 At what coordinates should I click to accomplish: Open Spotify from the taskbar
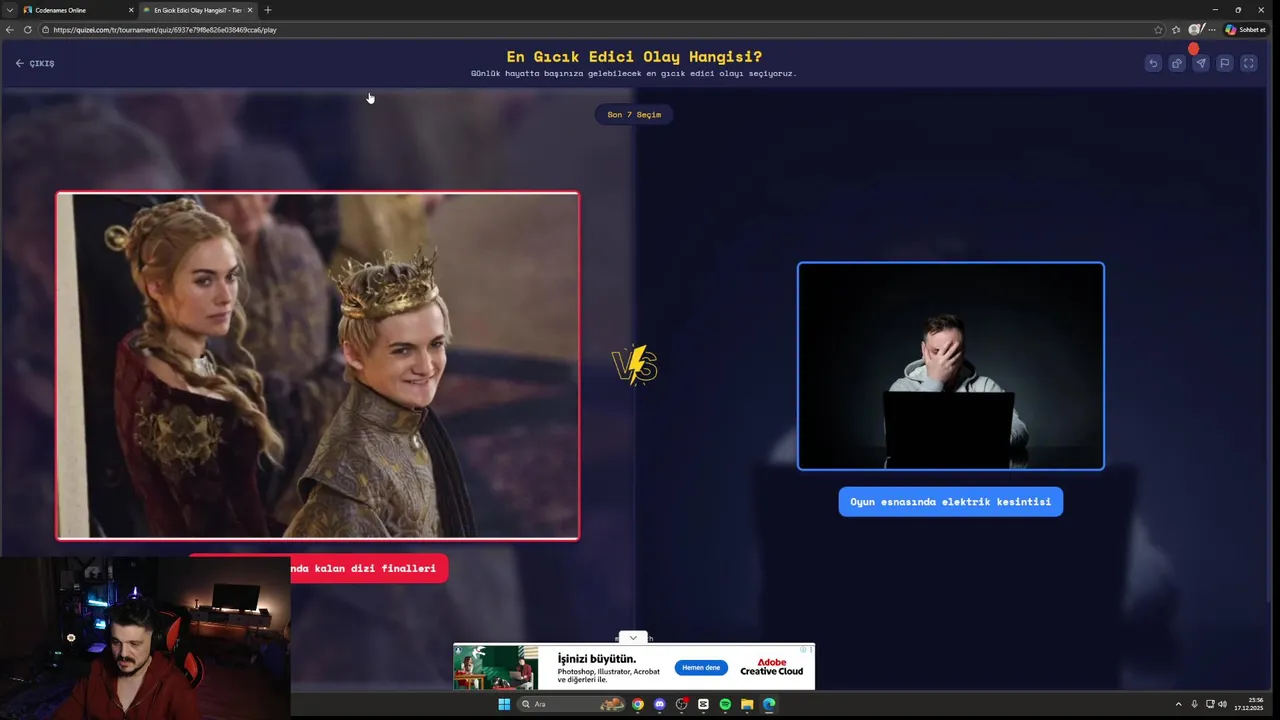[x=726, y=704]
